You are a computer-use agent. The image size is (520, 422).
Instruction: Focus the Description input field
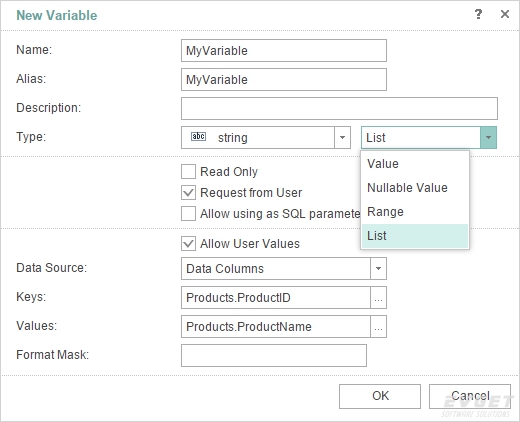[339, 108]
